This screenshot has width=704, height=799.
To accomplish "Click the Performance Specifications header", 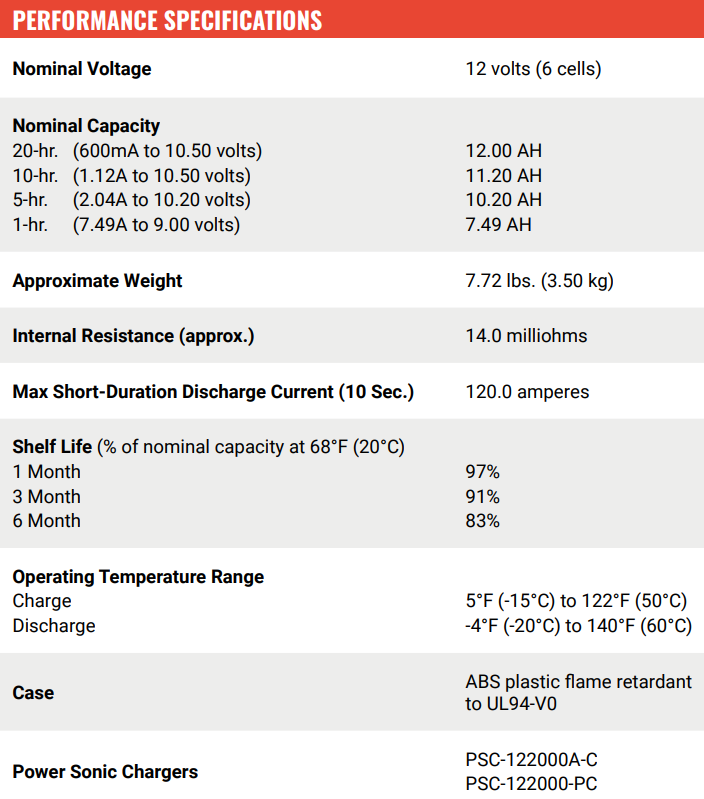I will coord(167,20).
